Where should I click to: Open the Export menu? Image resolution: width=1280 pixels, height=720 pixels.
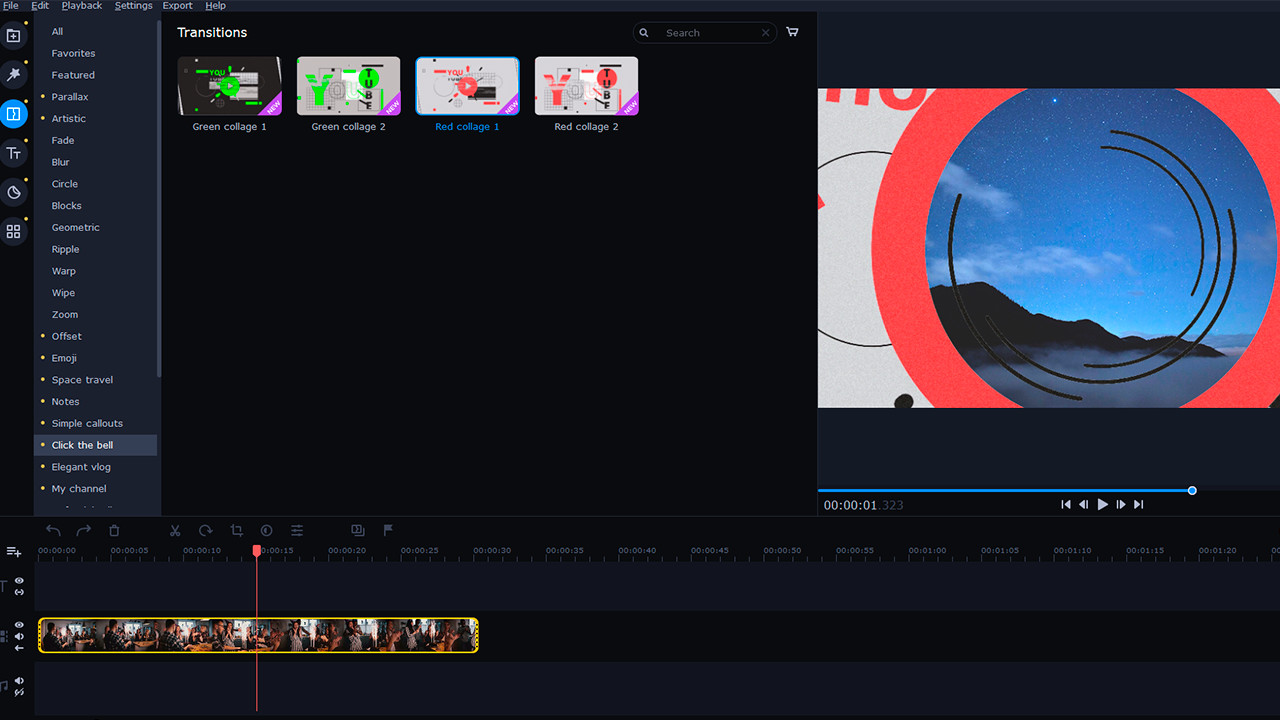pos(177,5)
